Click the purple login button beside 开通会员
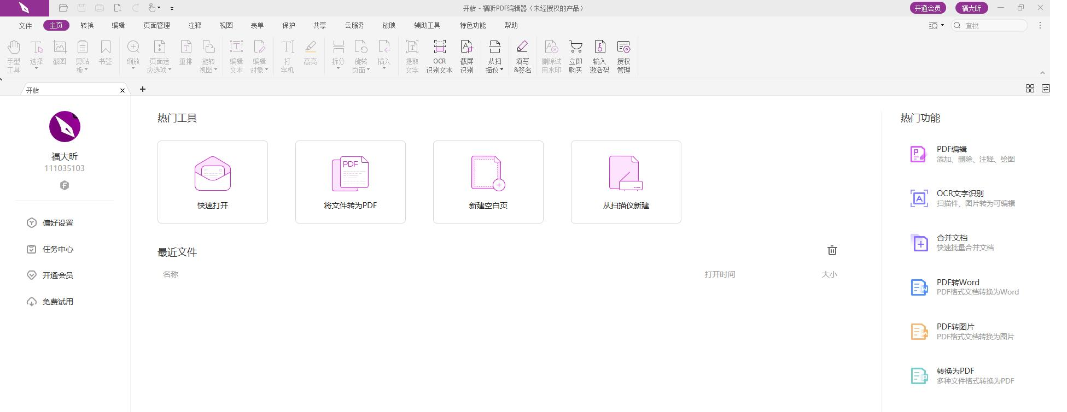1067x412 pixels. 971,8
